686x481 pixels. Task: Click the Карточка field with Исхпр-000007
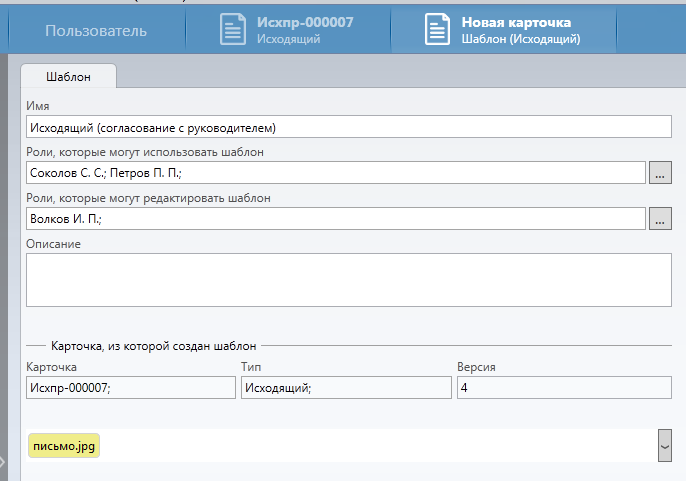[x=128, y=388]
